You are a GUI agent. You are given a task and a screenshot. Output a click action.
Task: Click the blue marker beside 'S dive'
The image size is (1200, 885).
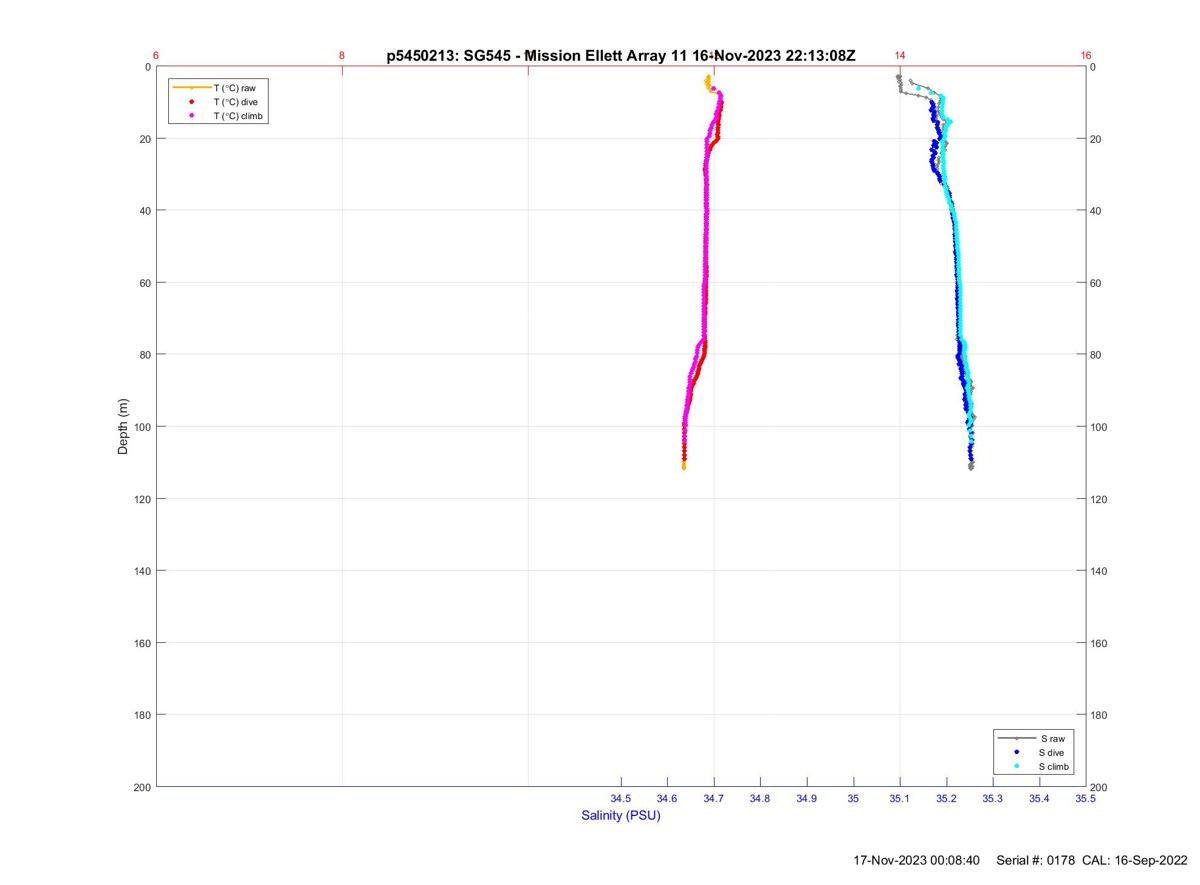coord(1016,752)
